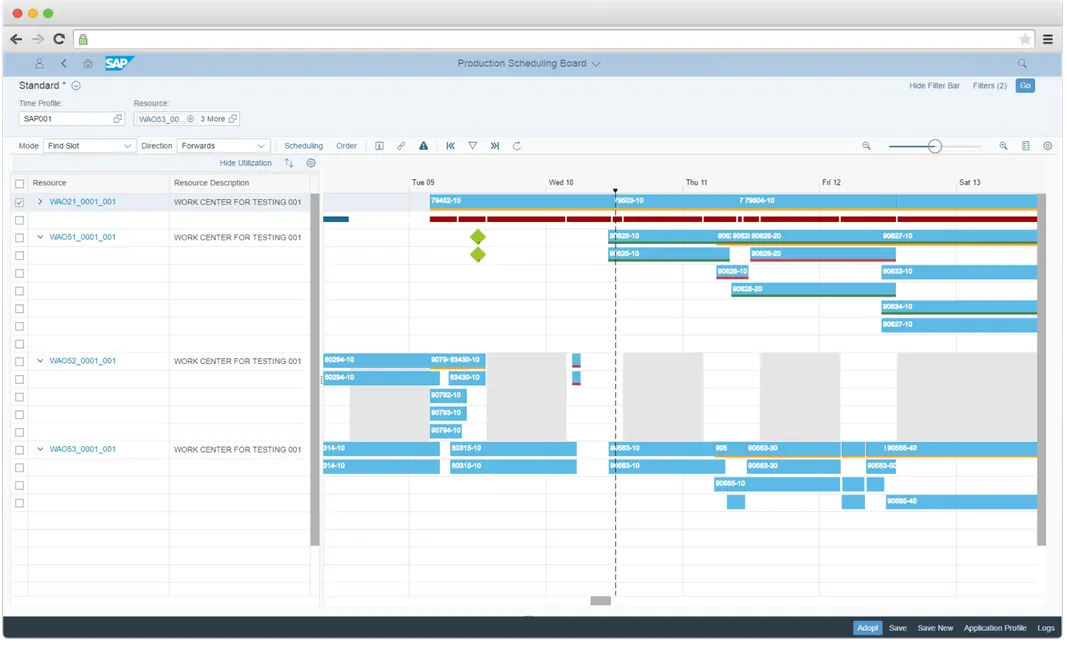Zoom in the Gantt chart
Screen dimensions: 1067x646
click(1003, 146)
